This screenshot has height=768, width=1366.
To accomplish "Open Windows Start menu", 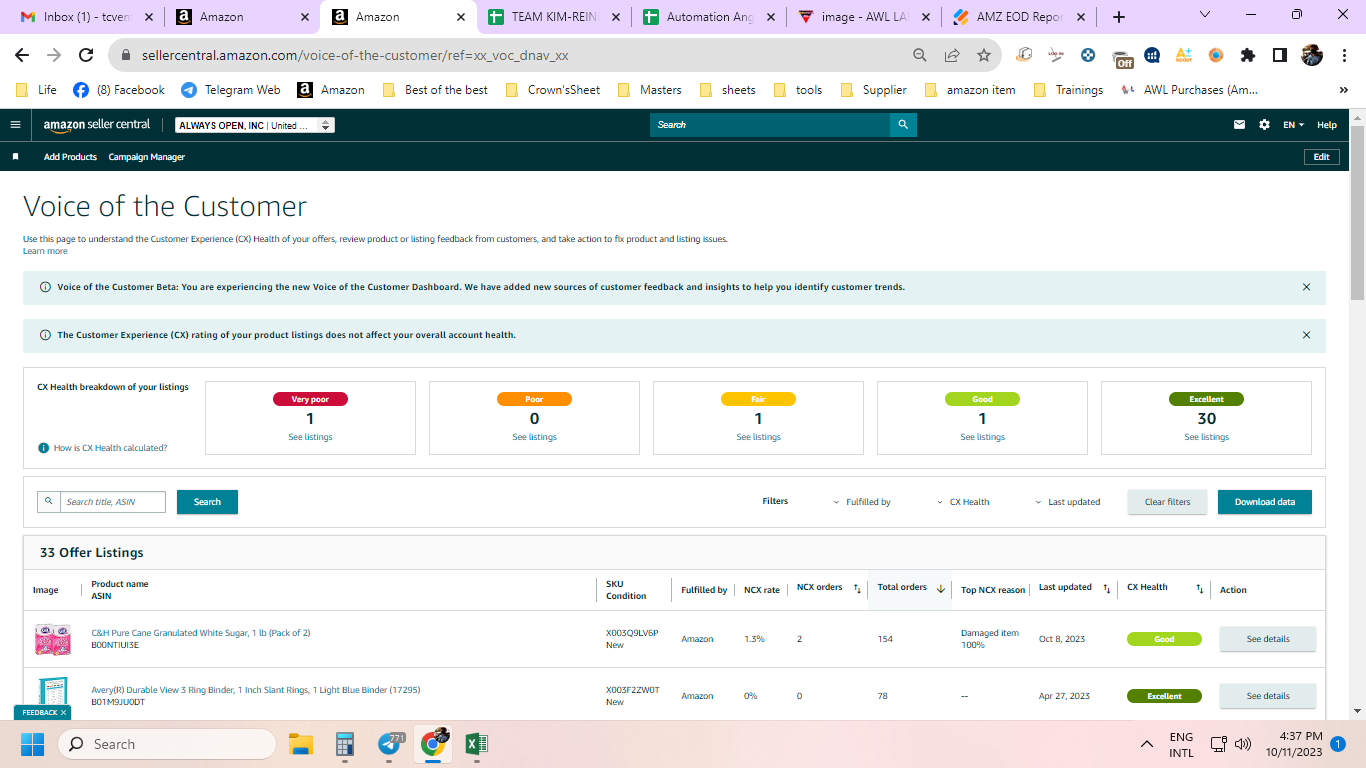I will 33,744.
